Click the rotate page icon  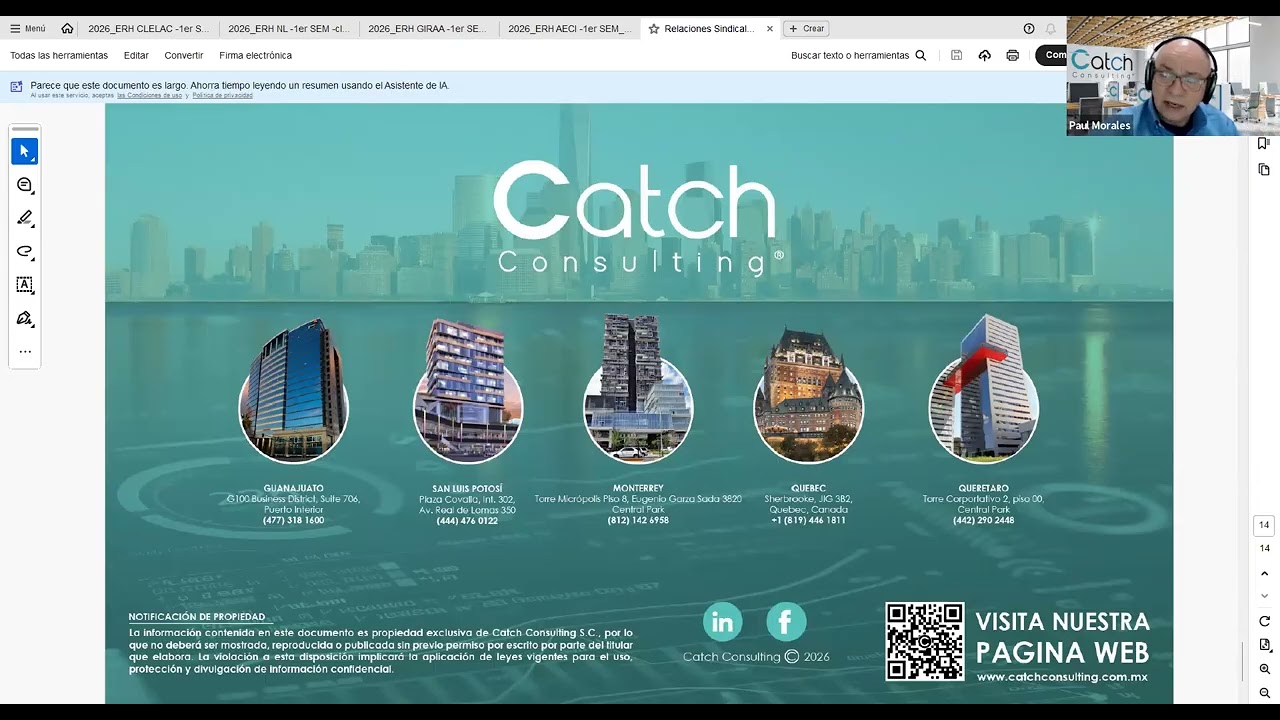click(x=1264, y=621)
